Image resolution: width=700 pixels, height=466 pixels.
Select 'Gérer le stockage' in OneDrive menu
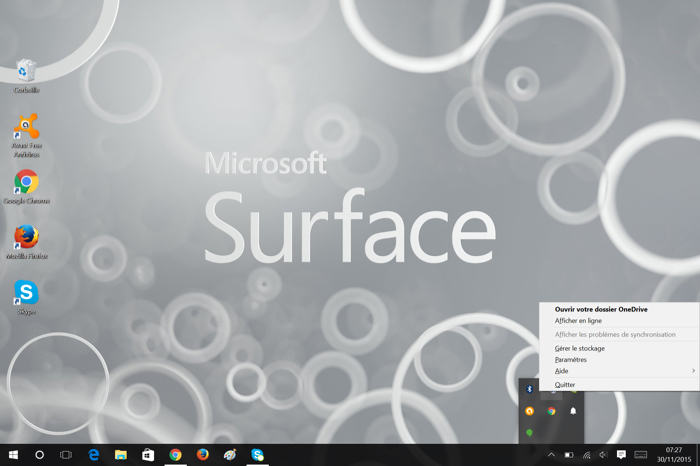click(580, 348)
